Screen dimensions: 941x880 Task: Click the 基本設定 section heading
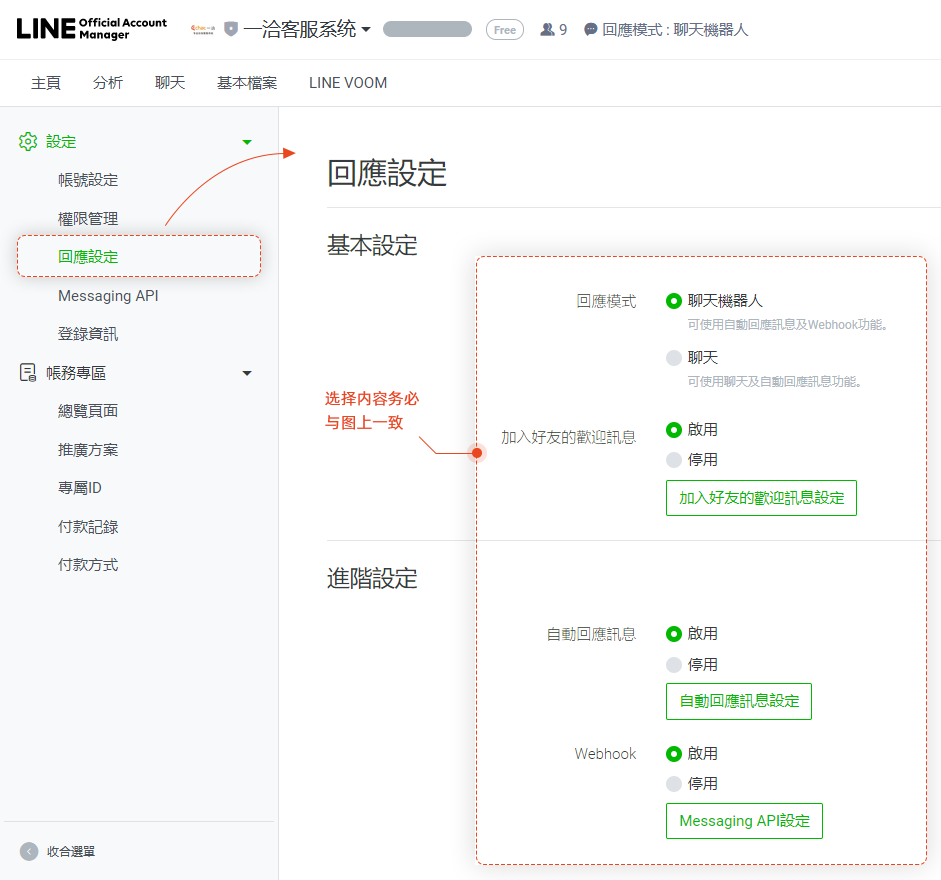372,246
